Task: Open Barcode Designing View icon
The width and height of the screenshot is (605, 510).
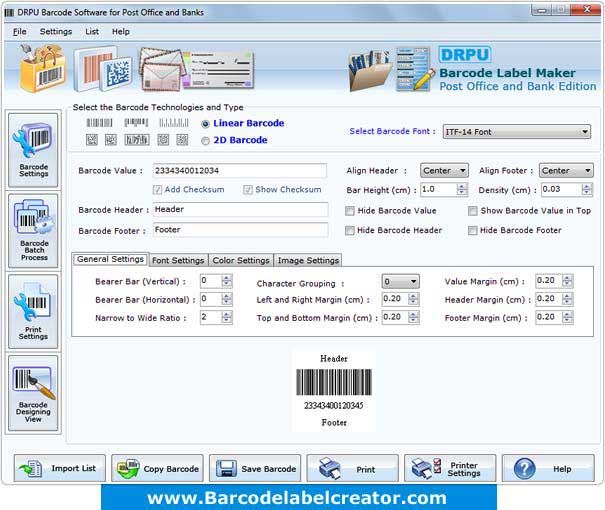Action: pyautogui.click(x=33, y=393)
